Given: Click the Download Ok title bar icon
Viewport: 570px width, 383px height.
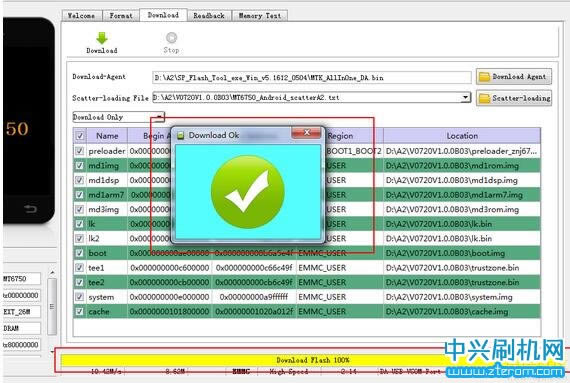Looking at the screenshot, I should (x=180, y=136).
